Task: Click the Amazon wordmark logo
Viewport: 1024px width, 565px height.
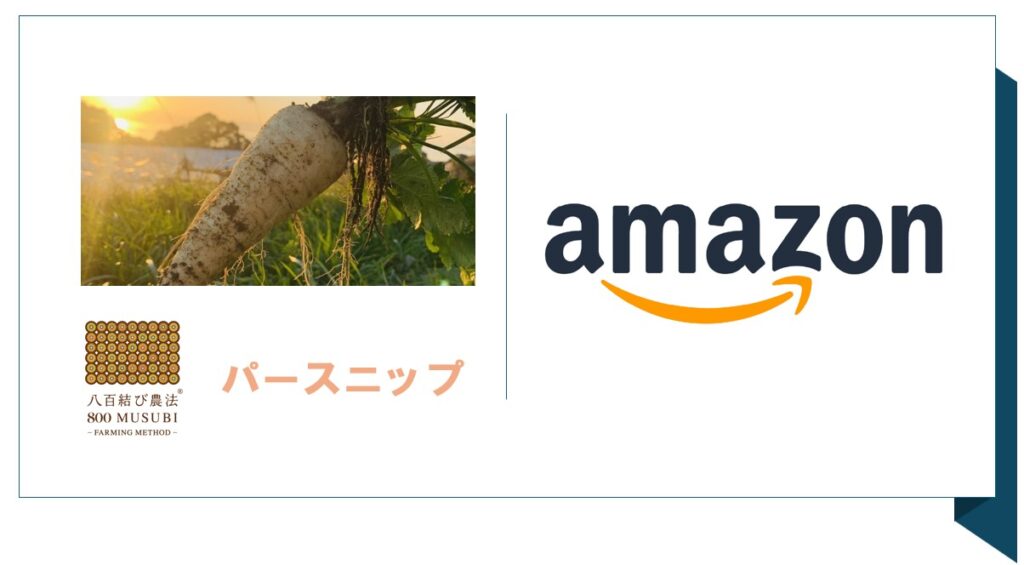Action: [x=743, y=263]
